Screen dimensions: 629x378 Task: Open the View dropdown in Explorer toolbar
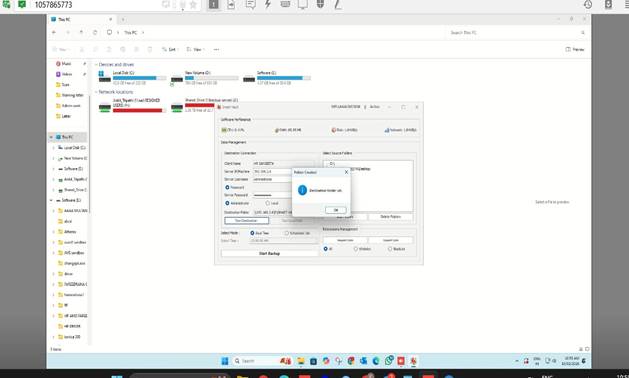click(x=195, y=49)
